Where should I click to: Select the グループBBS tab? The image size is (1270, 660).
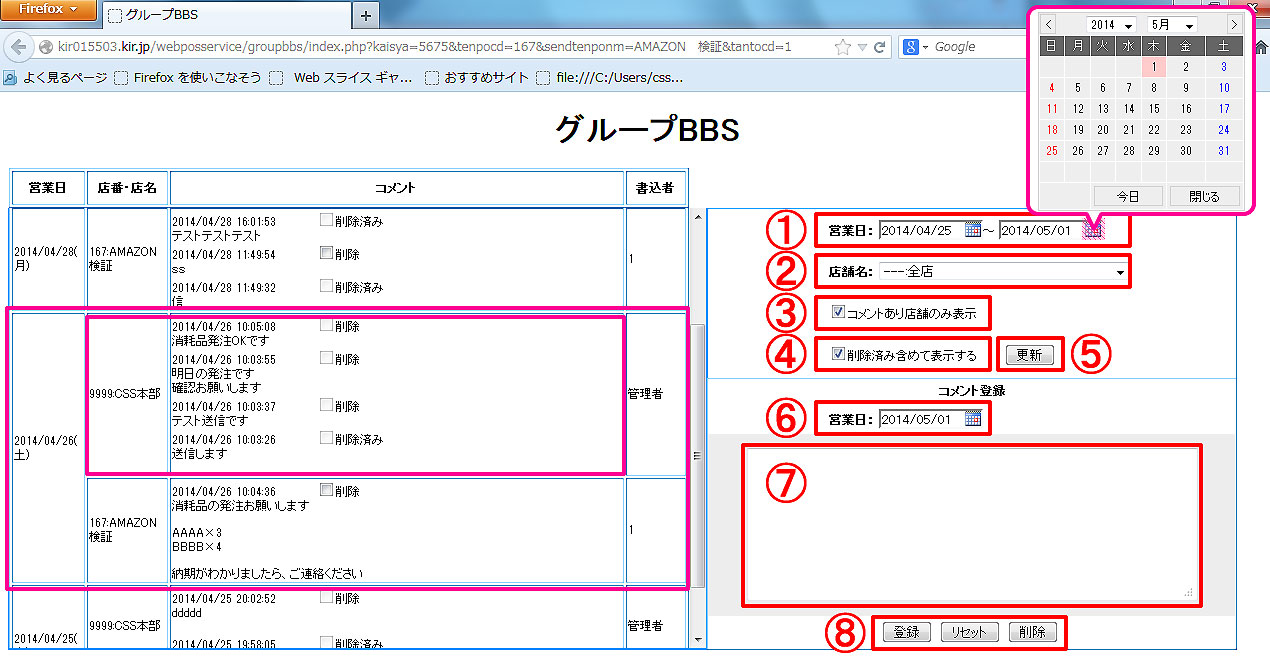[225, 16]
